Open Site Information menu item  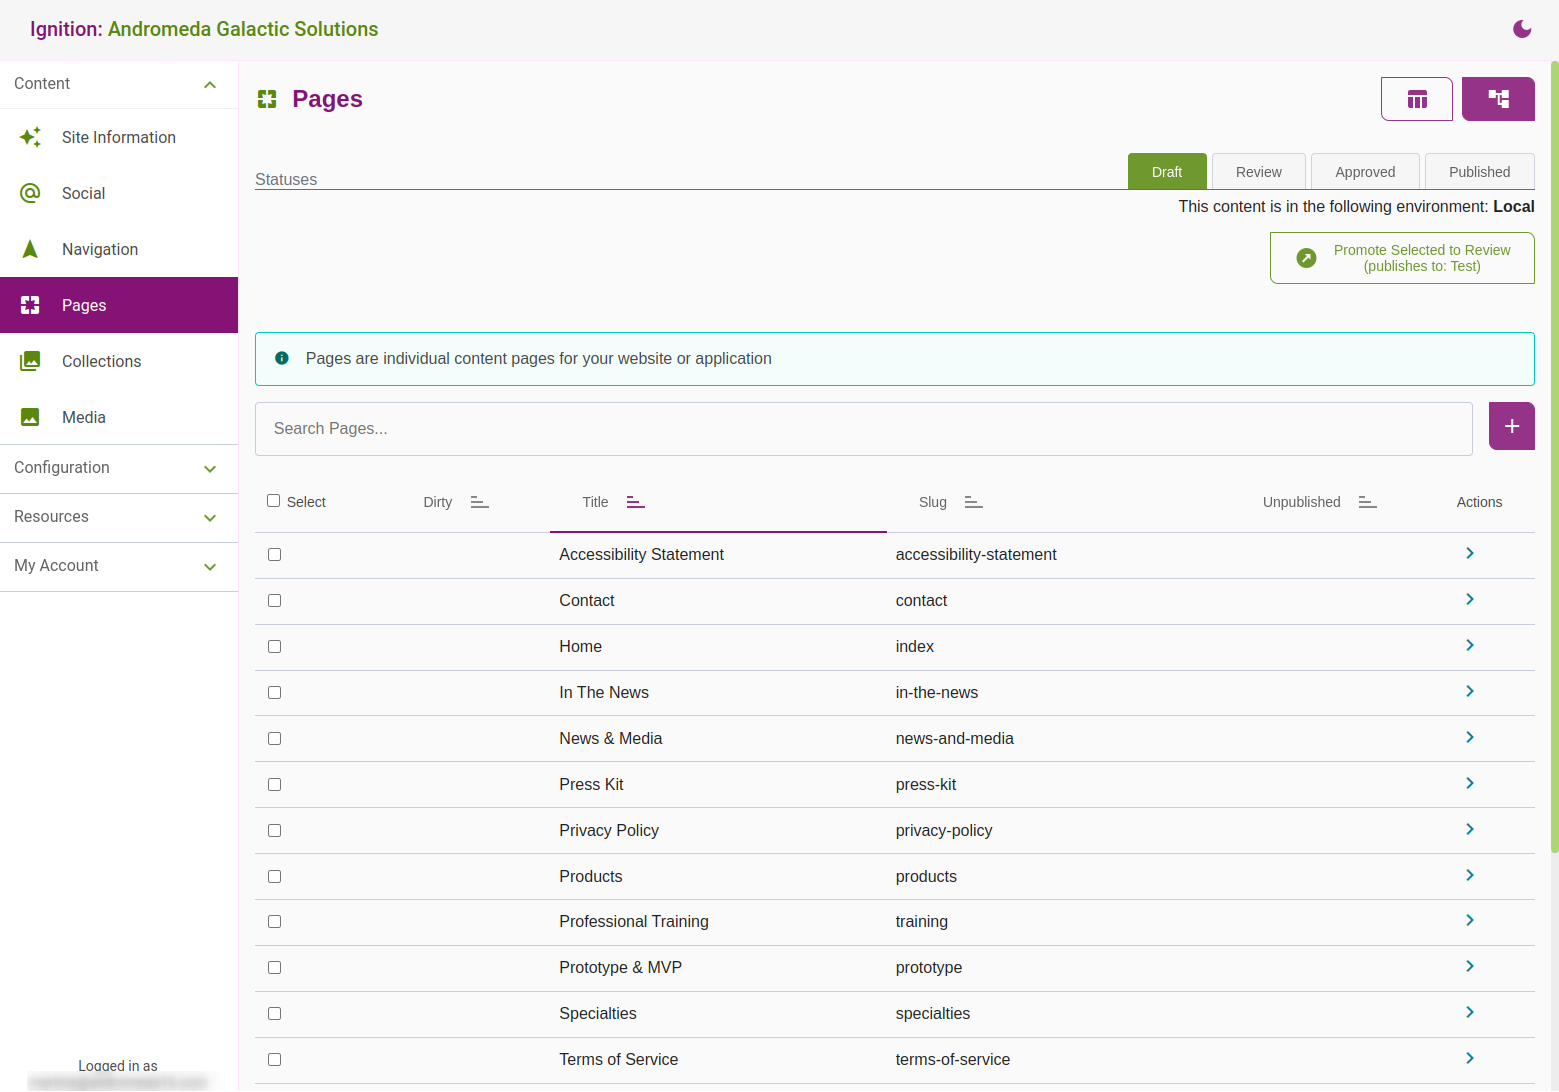[119, 137]
